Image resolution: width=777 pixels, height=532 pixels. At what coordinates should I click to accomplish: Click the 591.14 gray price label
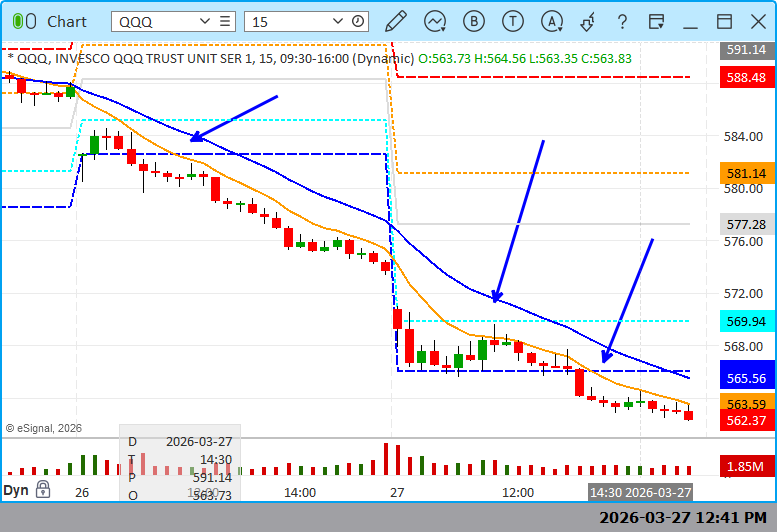coord(746,50)
